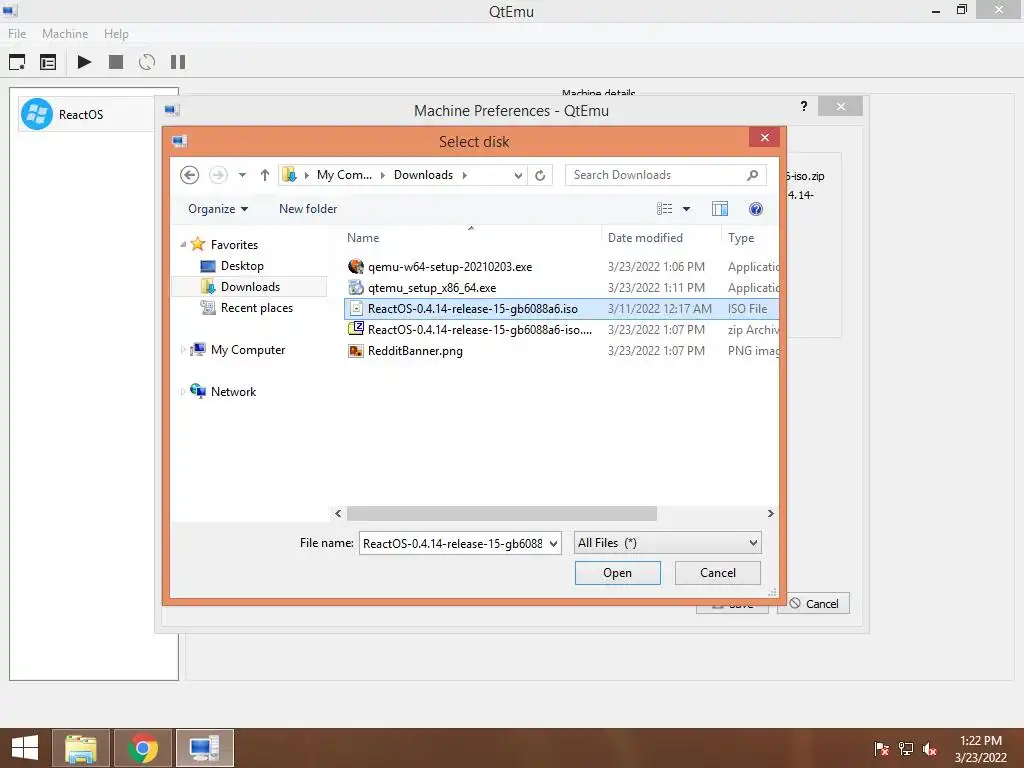Open the Organize dropdown menu
The image size is (1024, 768).
coord(218,209)
